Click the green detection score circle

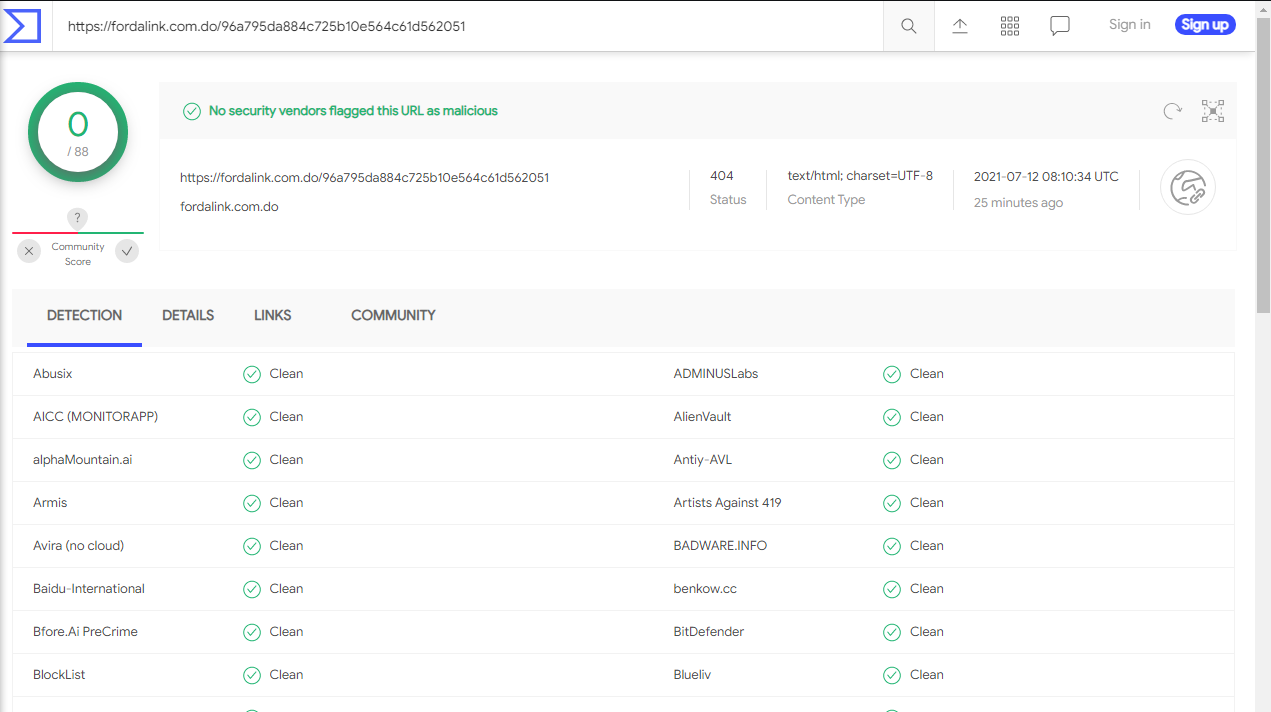point(77,131)
